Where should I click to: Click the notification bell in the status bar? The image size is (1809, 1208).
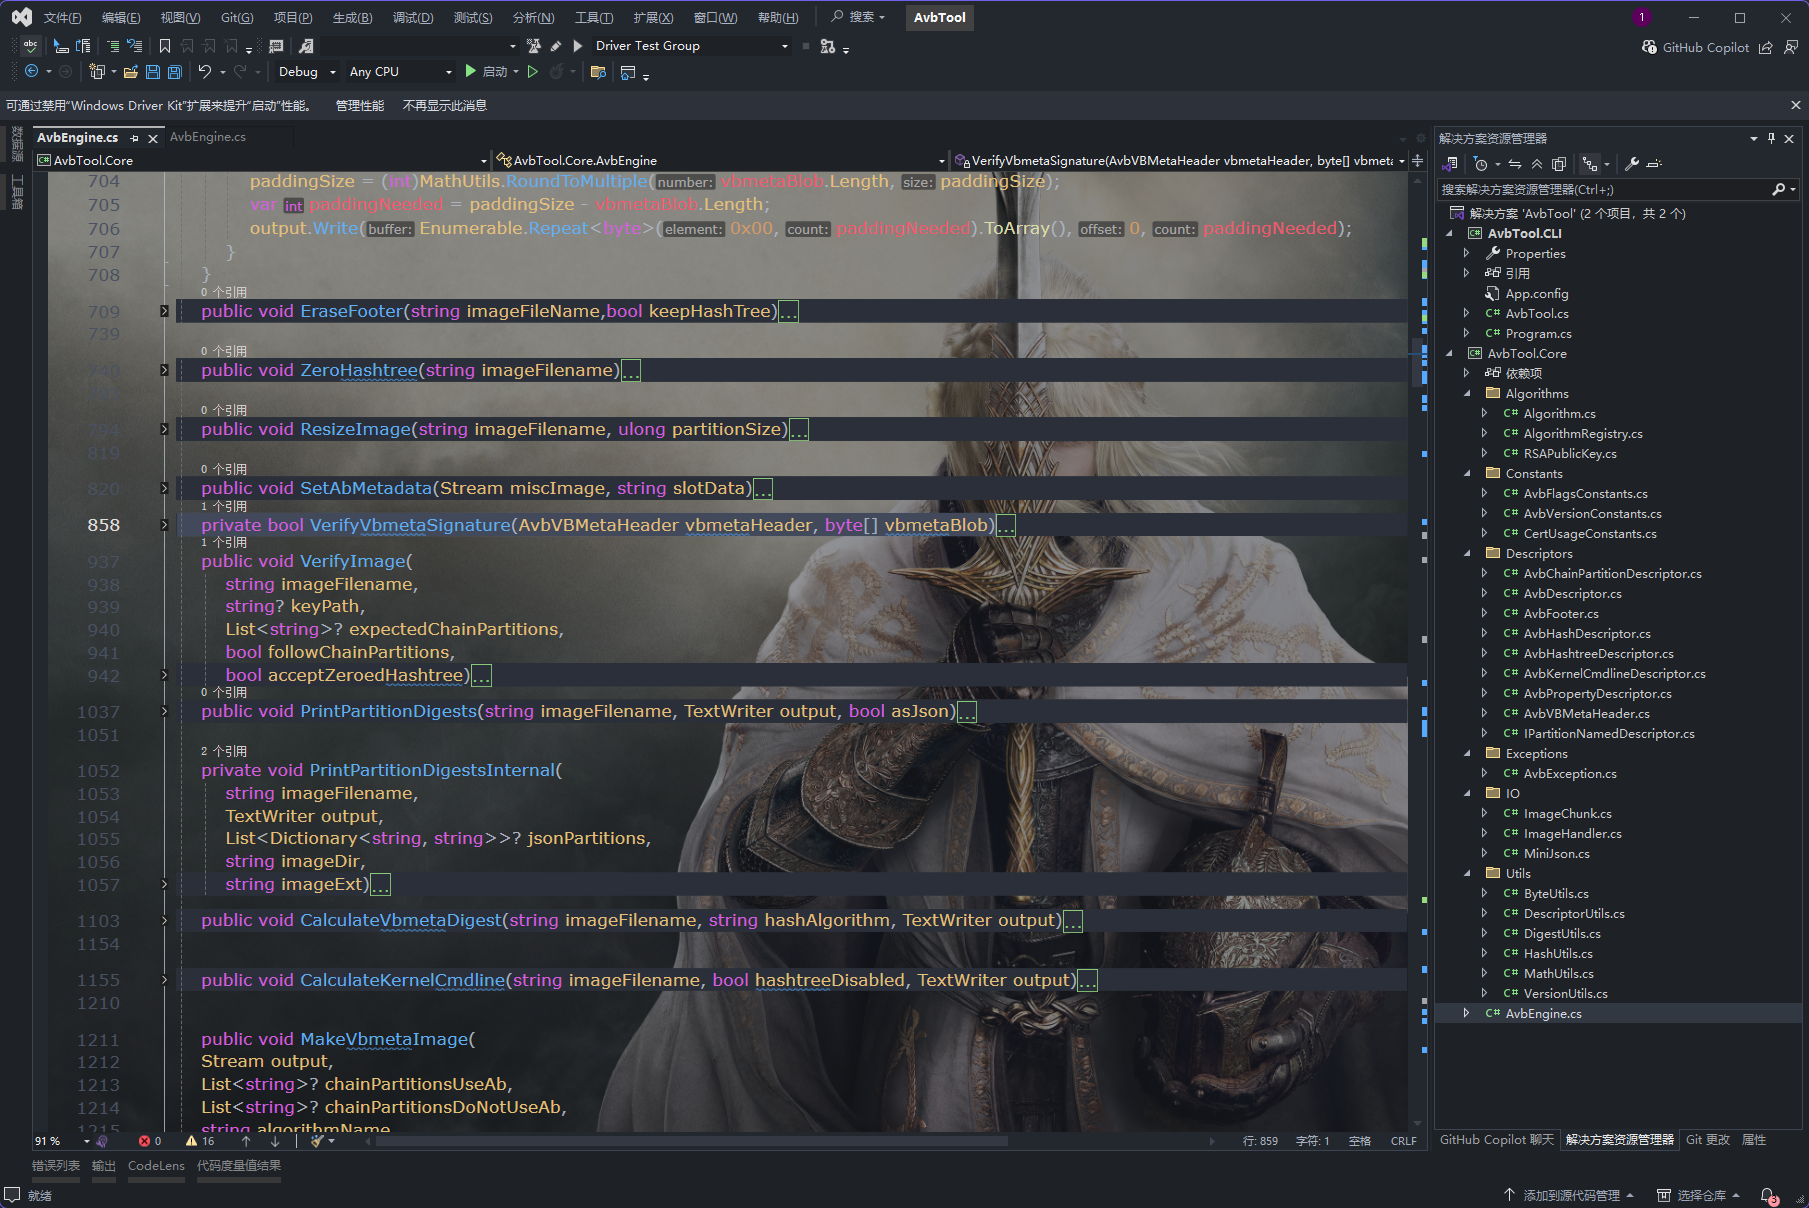click(x=1766, y=1194)
